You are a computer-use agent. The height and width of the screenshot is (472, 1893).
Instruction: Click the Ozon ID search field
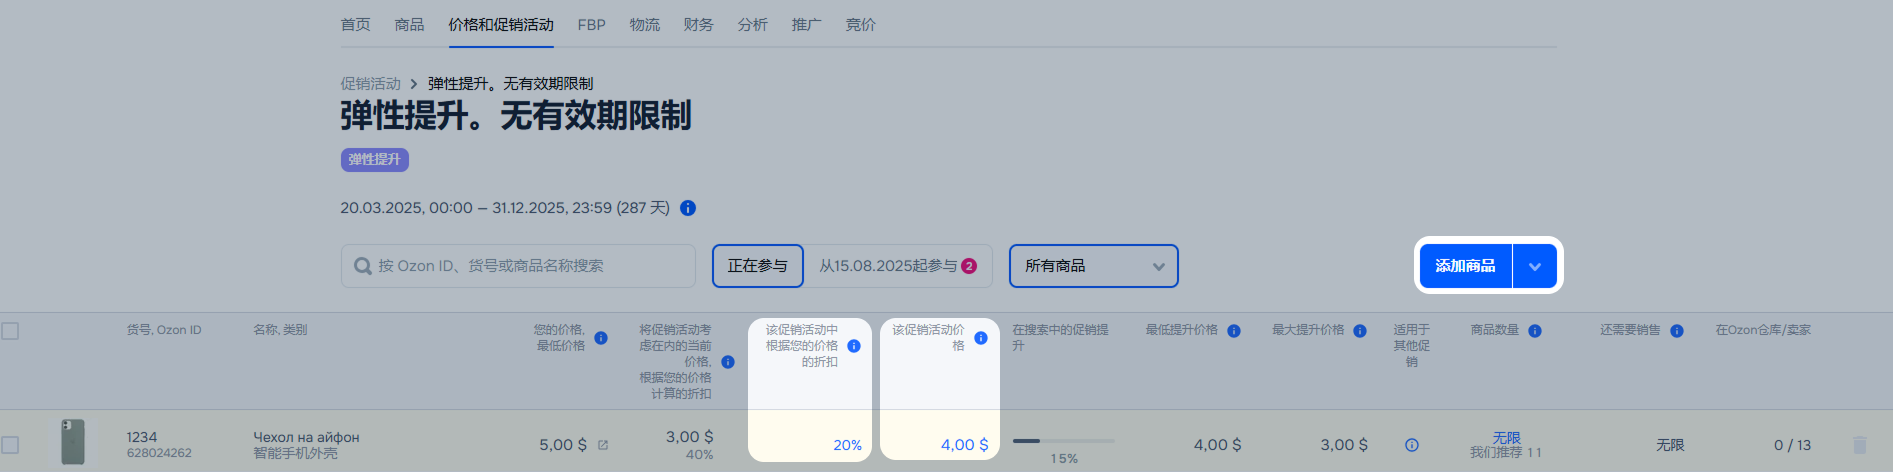[x=518, y=266]
